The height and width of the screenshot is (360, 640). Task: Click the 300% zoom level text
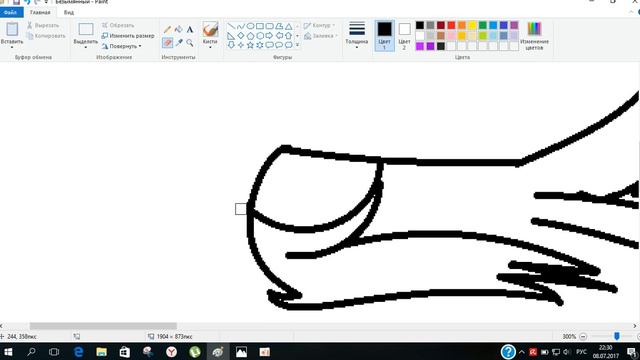tap(569, 337)
